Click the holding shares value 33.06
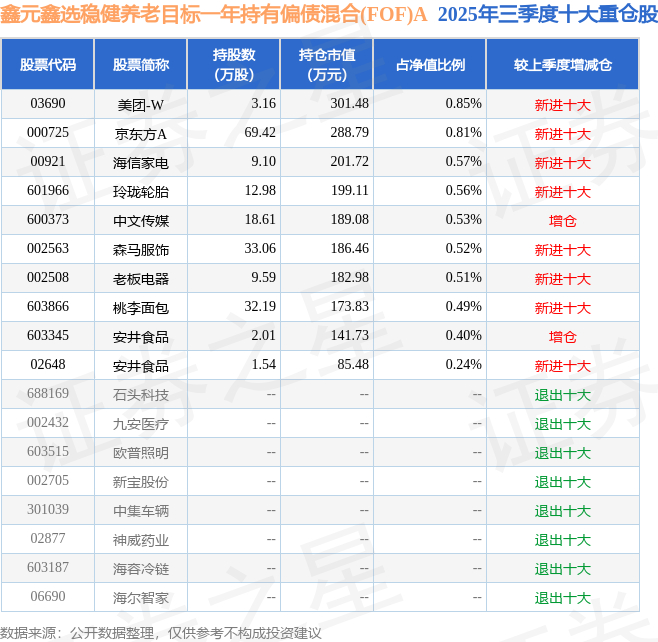This screenshot has height=642, width=658. (x=260, y=248)
